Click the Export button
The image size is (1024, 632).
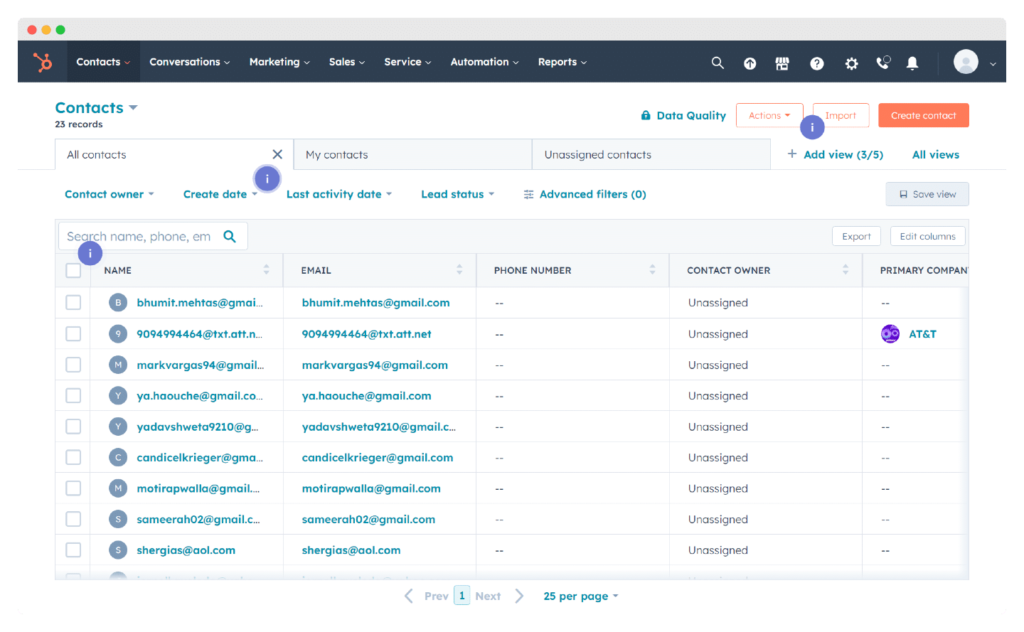(x=856, y=236)
